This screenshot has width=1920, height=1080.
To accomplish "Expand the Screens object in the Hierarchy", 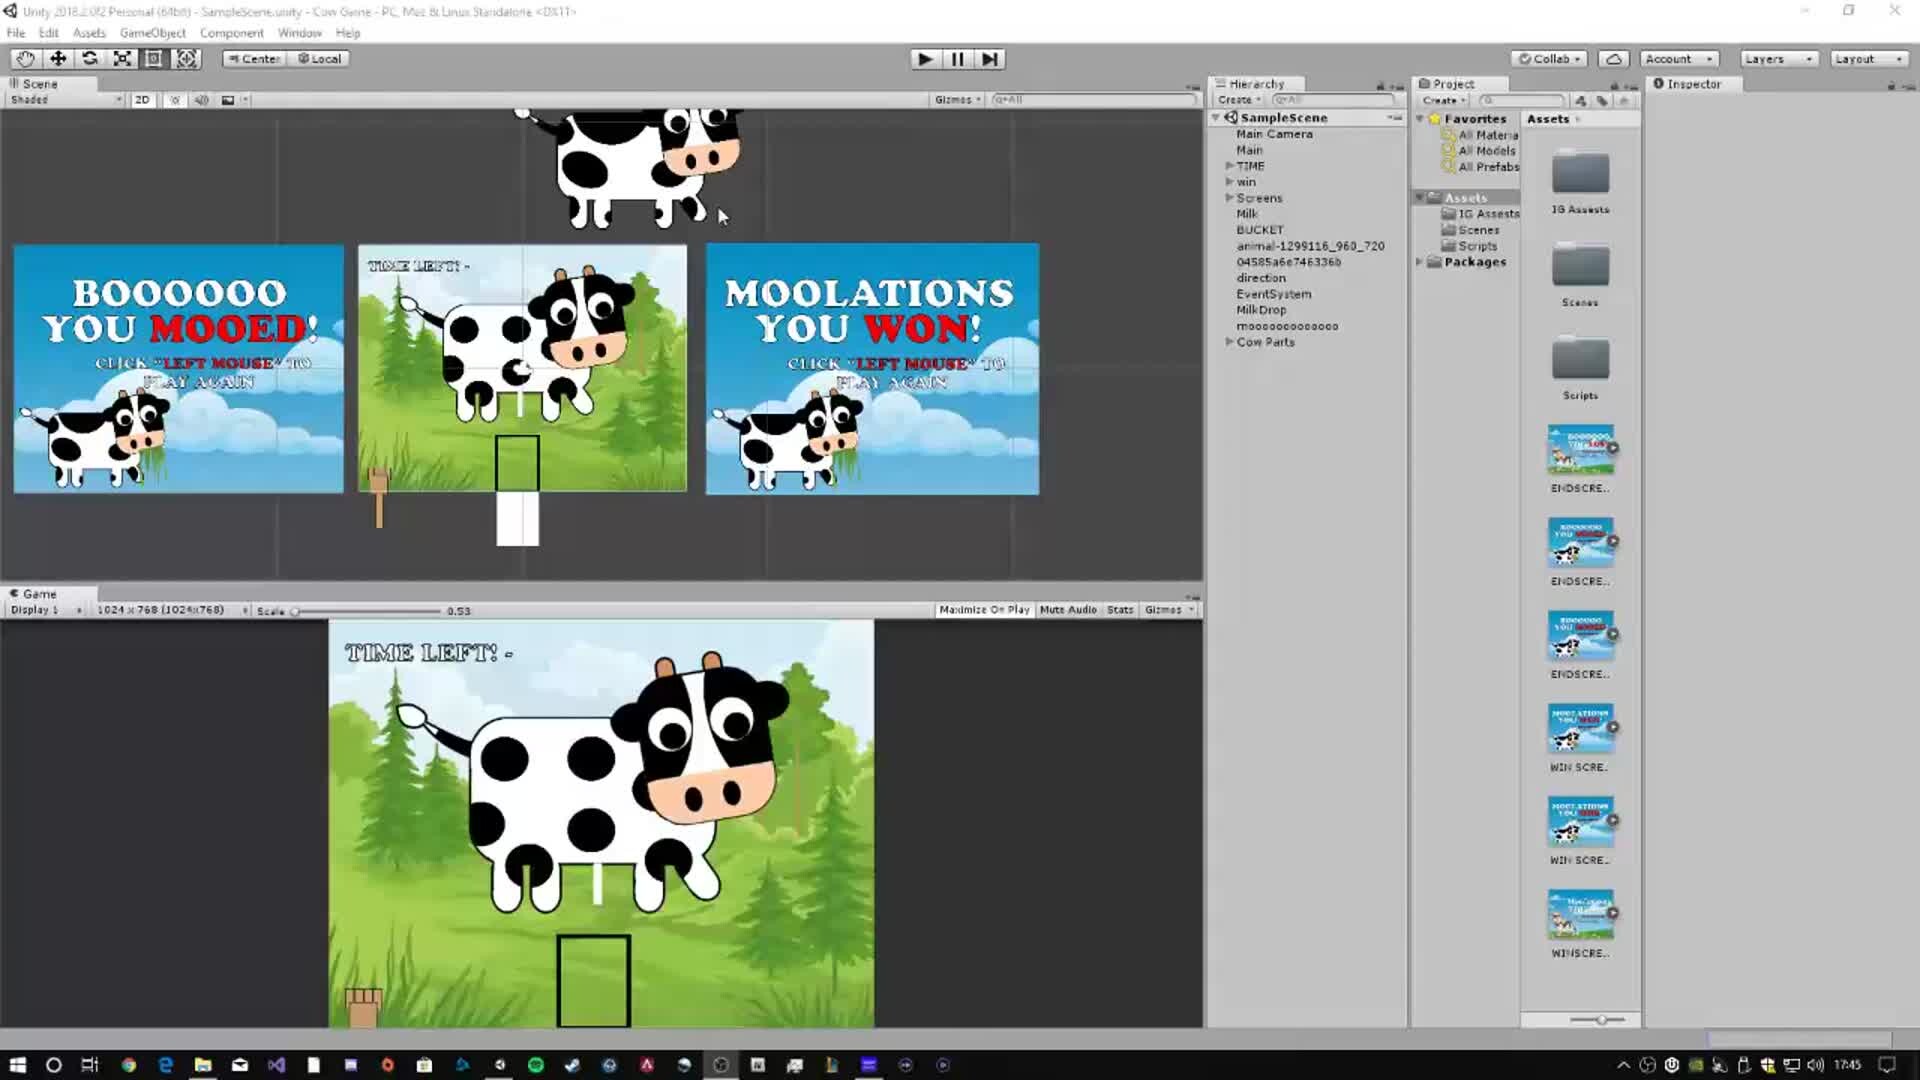I will (x=1229, y=197).
